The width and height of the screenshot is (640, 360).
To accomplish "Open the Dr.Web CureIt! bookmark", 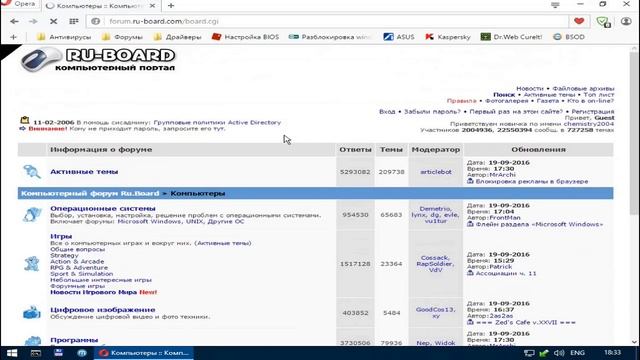I will (x=511, y=37).
